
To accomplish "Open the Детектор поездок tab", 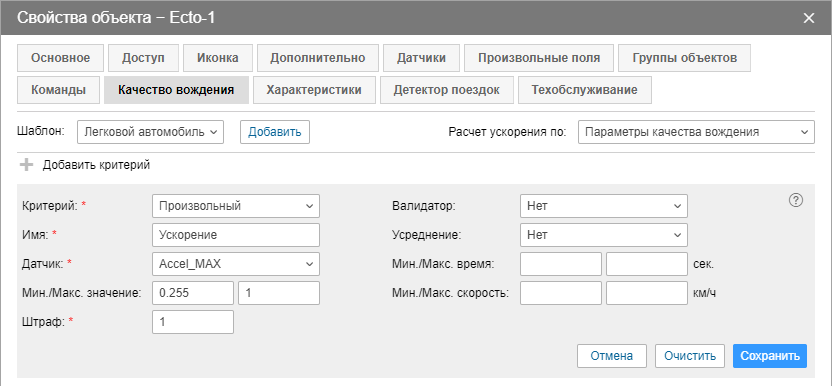I will 447,90.
